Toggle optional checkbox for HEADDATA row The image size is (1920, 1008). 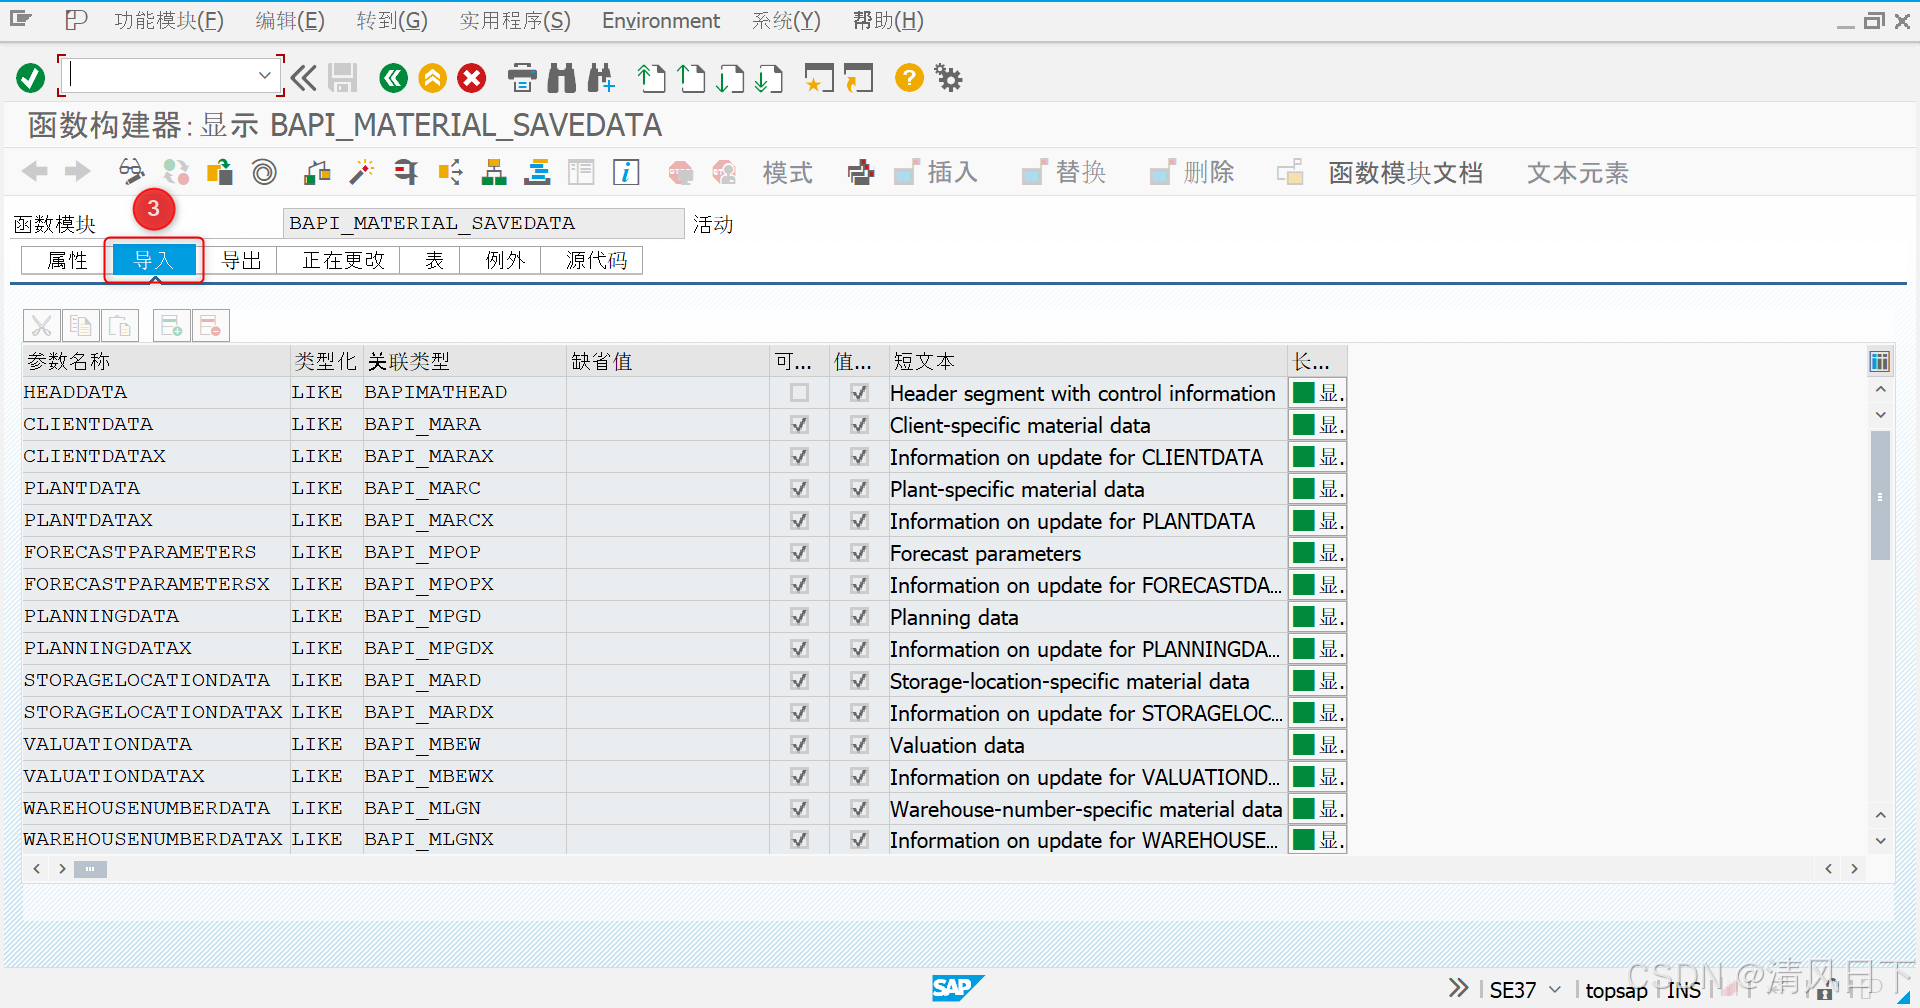799,393
